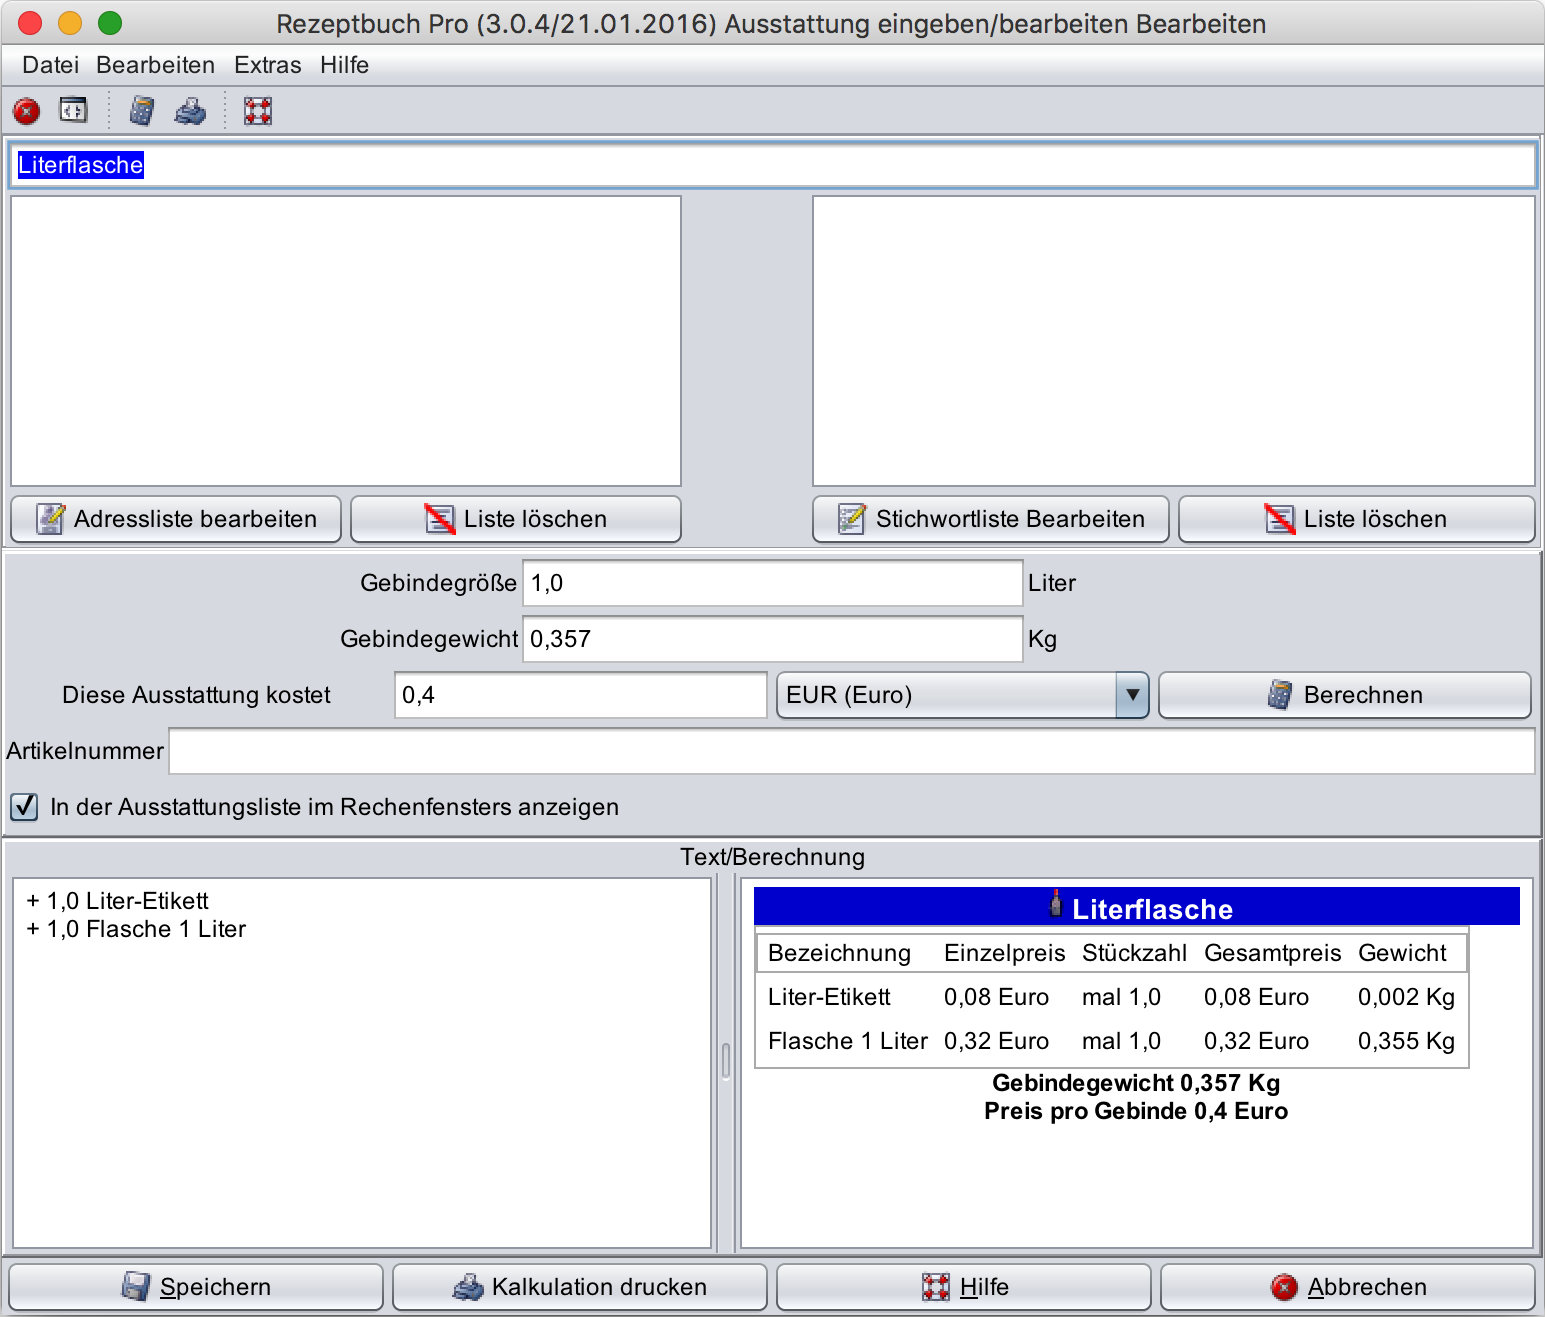The width and height of the screenshot is (1545, 1317).
Task: Open the Datei menu
Action: click(x=50, y=65)
